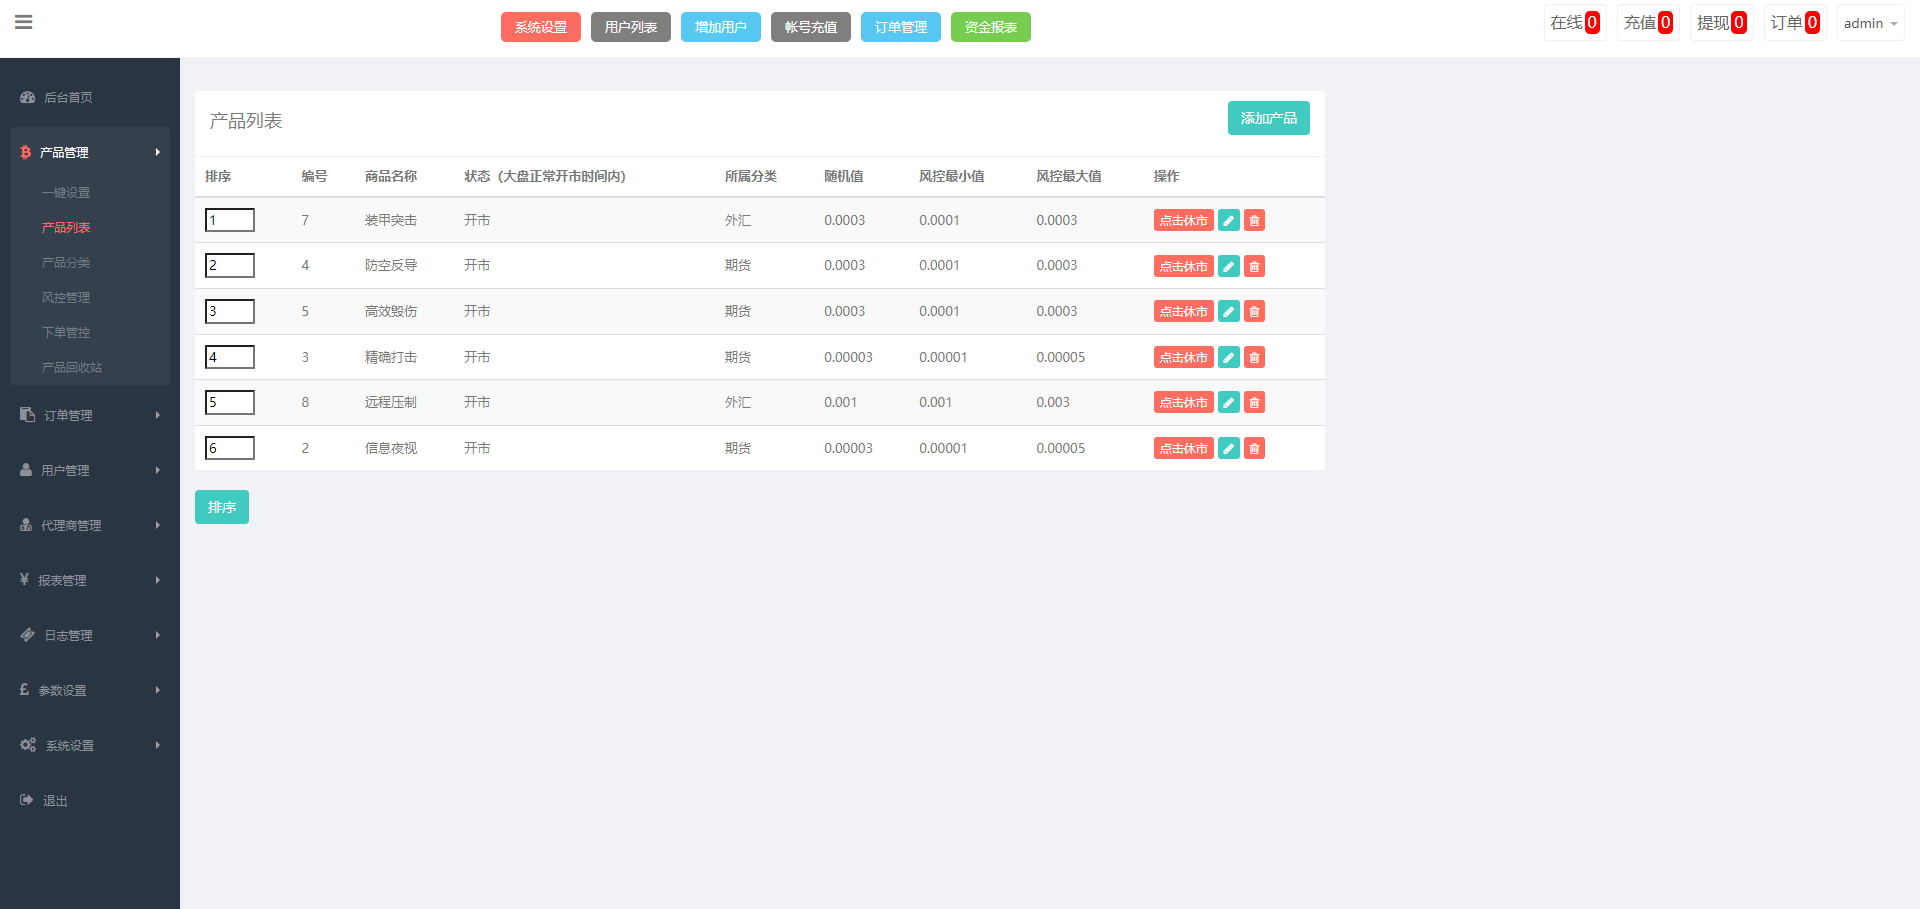Click edit pencil icon for 远程压制 row

1229,403
